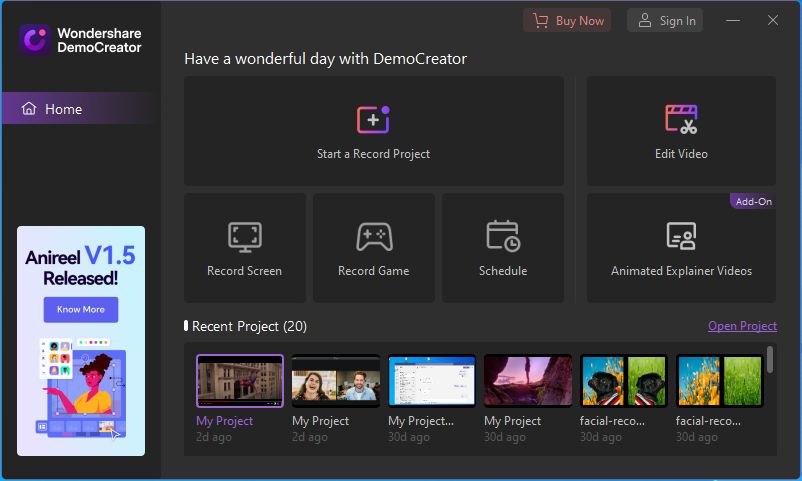Image resolution: width=802 pixels, height=481 pixels.
Task: Click the Record Screen monitor icon
Action: pyautogui.click(x=244, y=236)
